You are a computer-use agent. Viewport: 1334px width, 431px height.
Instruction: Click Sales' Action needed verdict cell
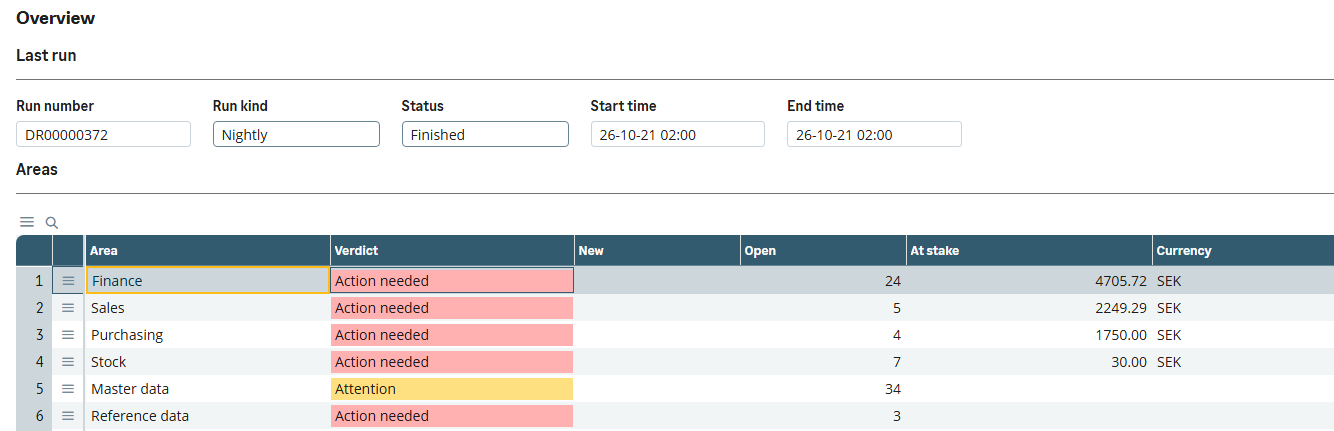(452, 308)
